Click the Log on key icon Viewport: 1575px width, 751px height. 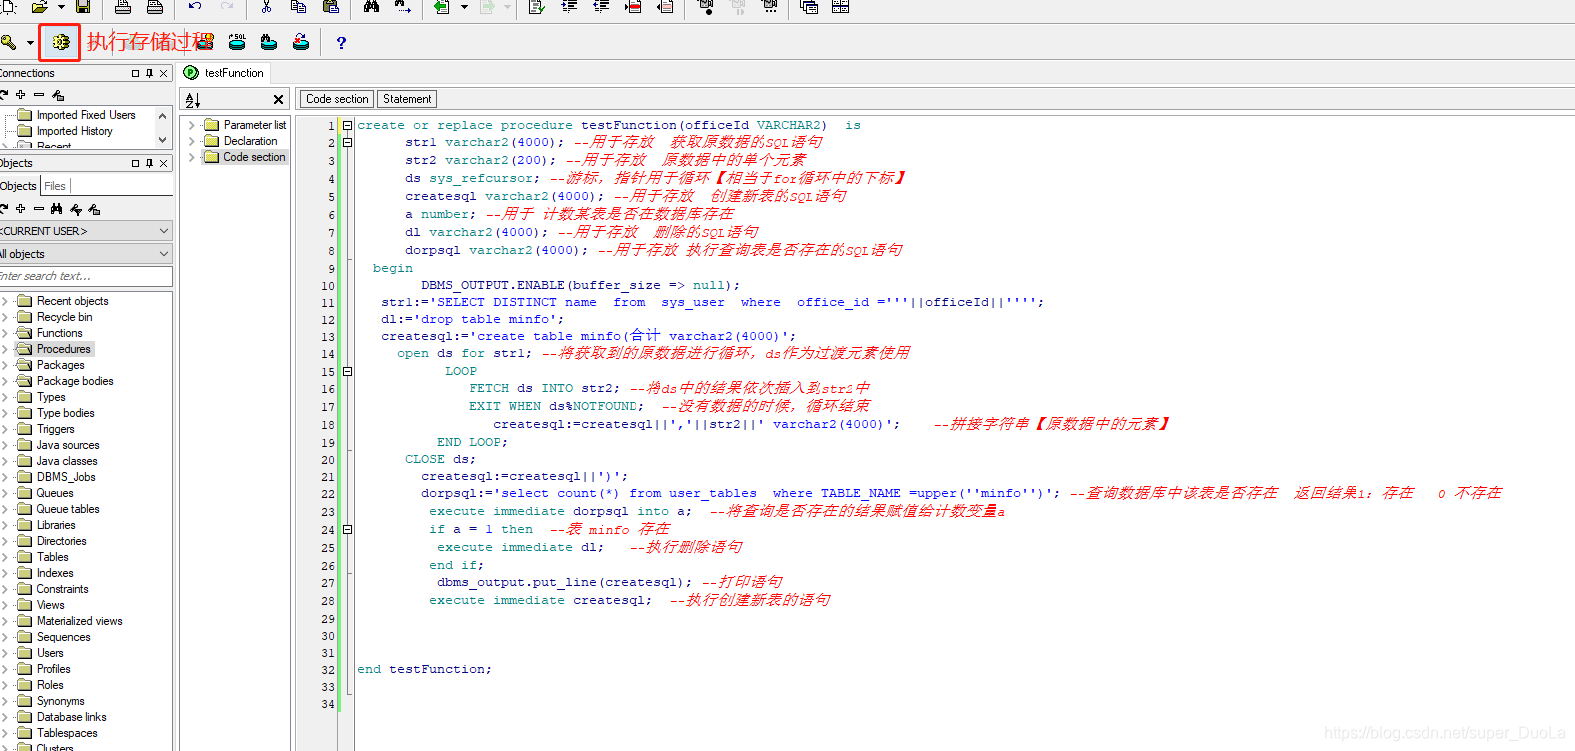coord(8,42)
